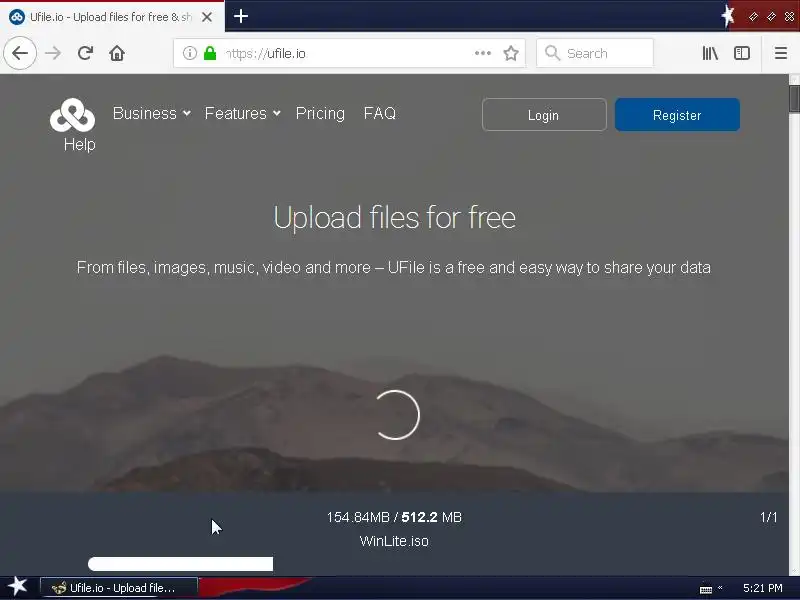Screen dimensions: 800x600
Task: Click the 1/1 file counter
Action: tap(768, 517)
